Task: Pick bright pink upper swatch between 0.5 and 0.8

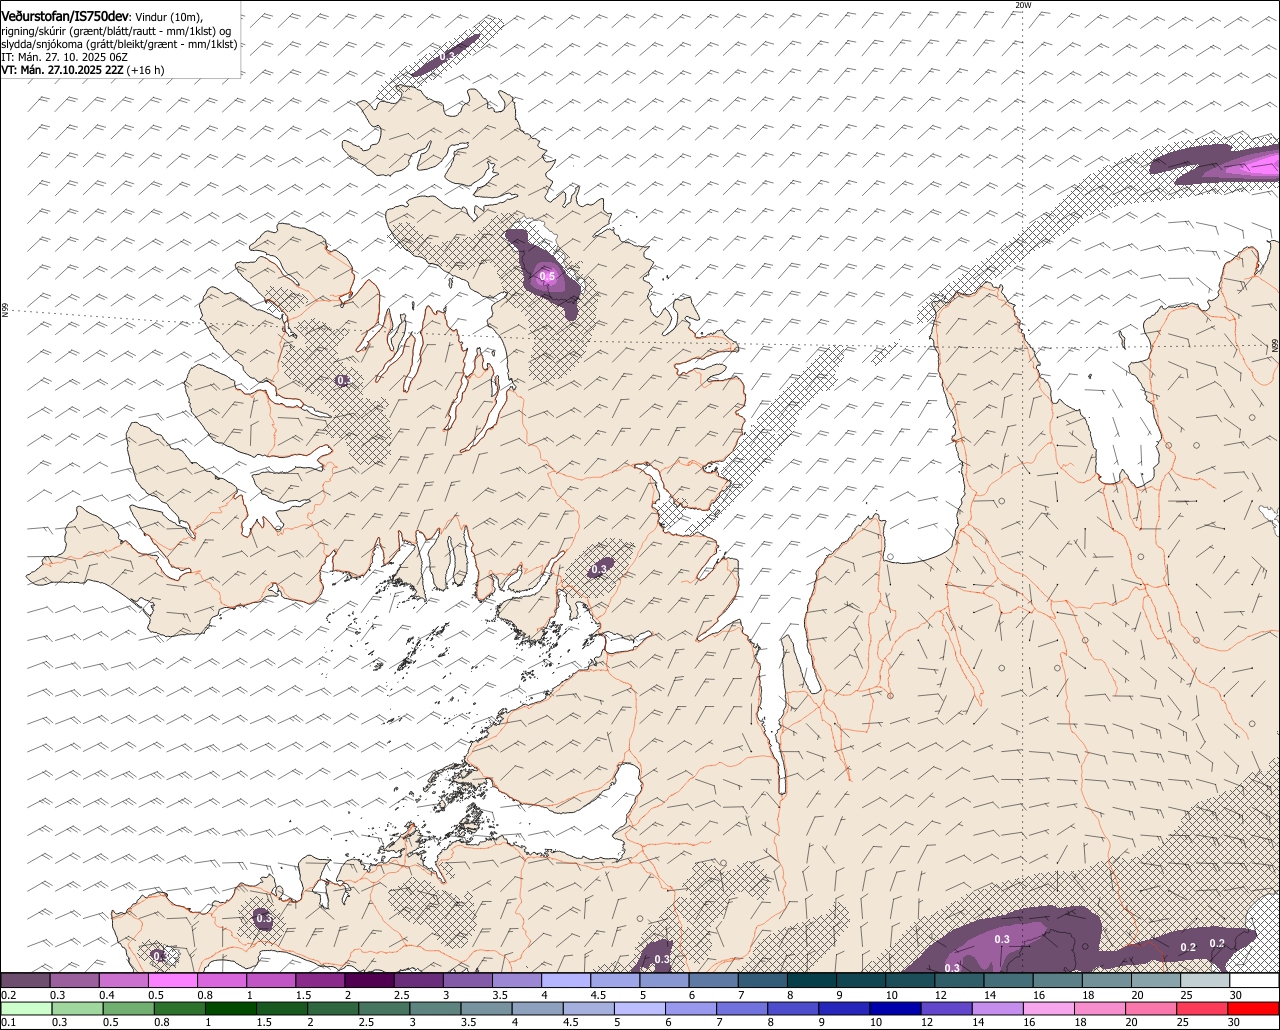Action: click(172, 980)
